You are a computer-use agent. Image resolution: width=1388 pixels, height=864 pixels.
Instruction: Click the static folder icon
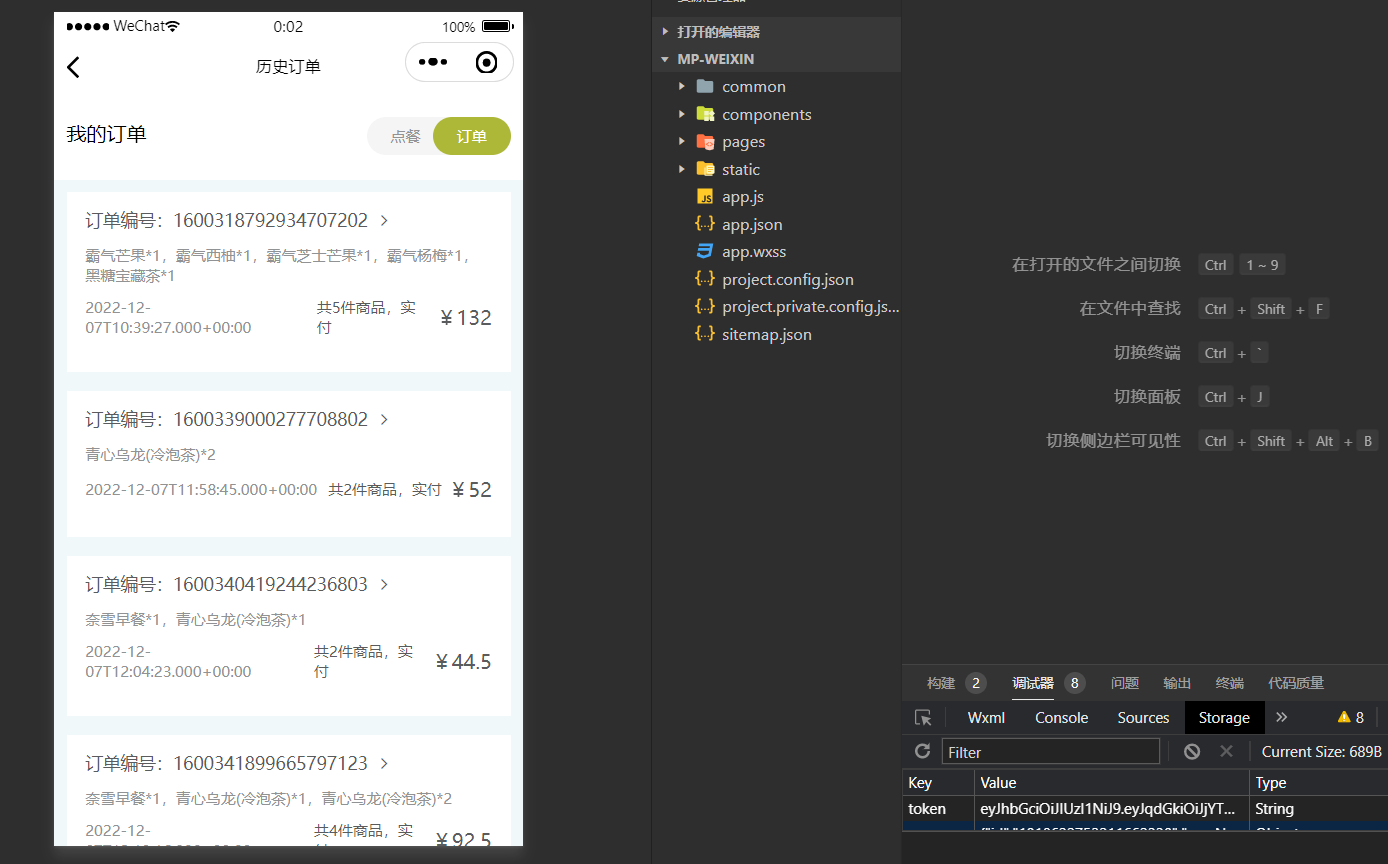click(x=705, y=169)
